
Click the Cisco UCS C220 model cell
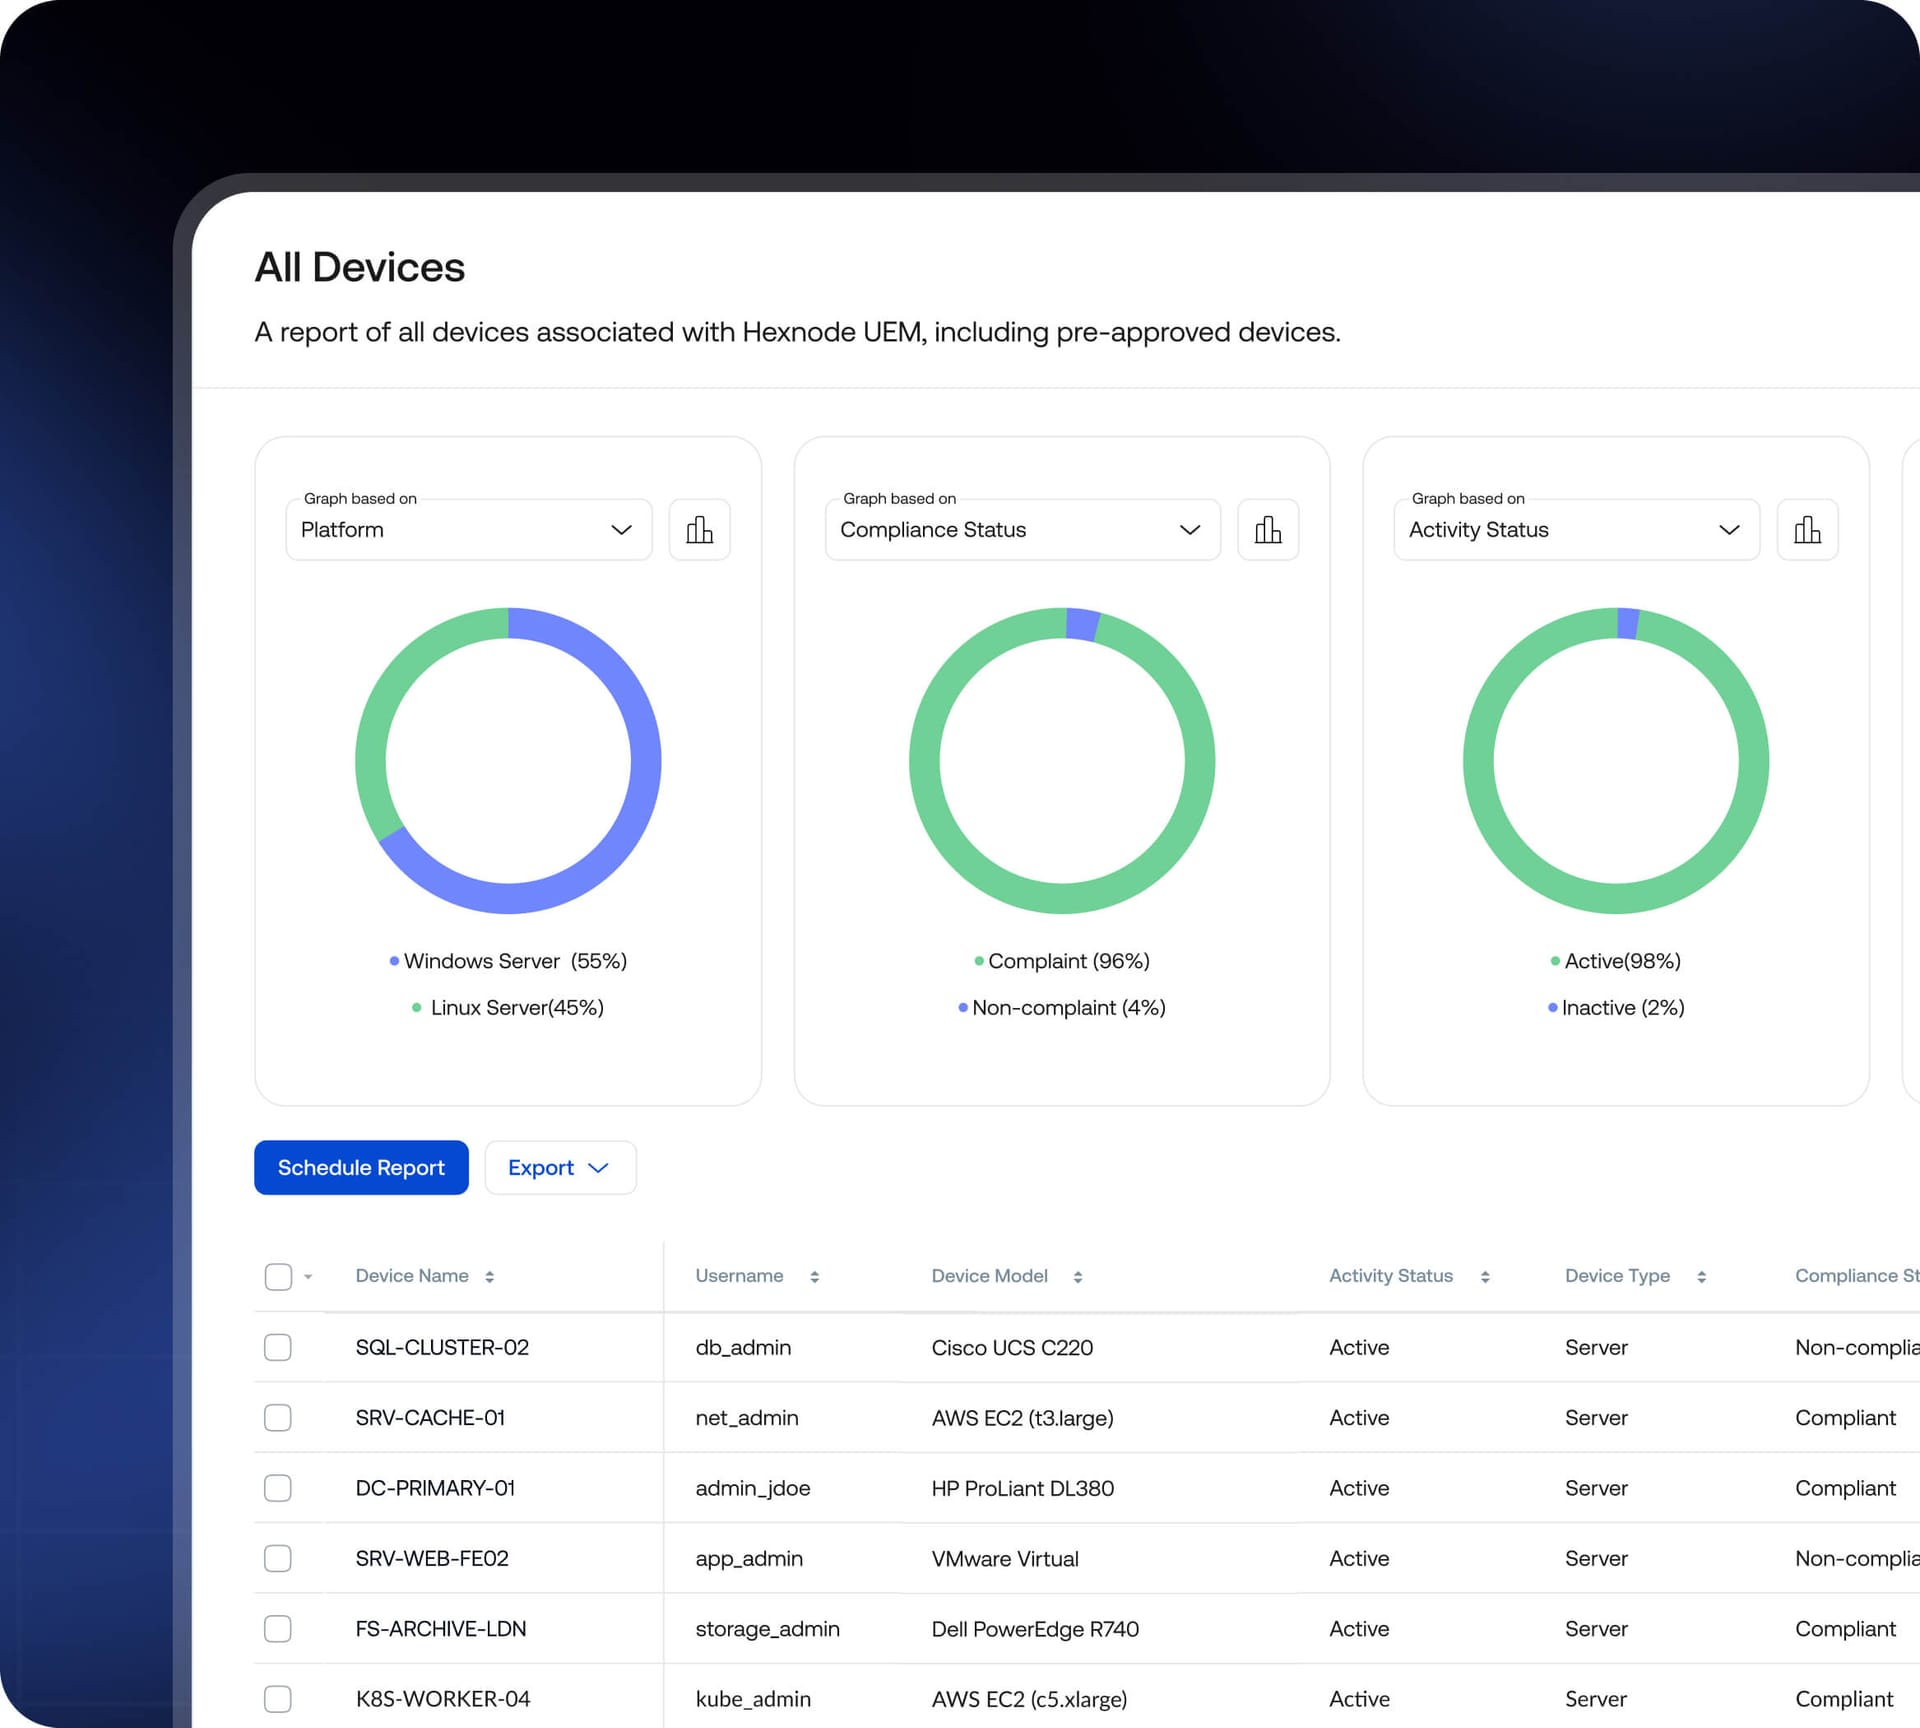[1012, 1347]
